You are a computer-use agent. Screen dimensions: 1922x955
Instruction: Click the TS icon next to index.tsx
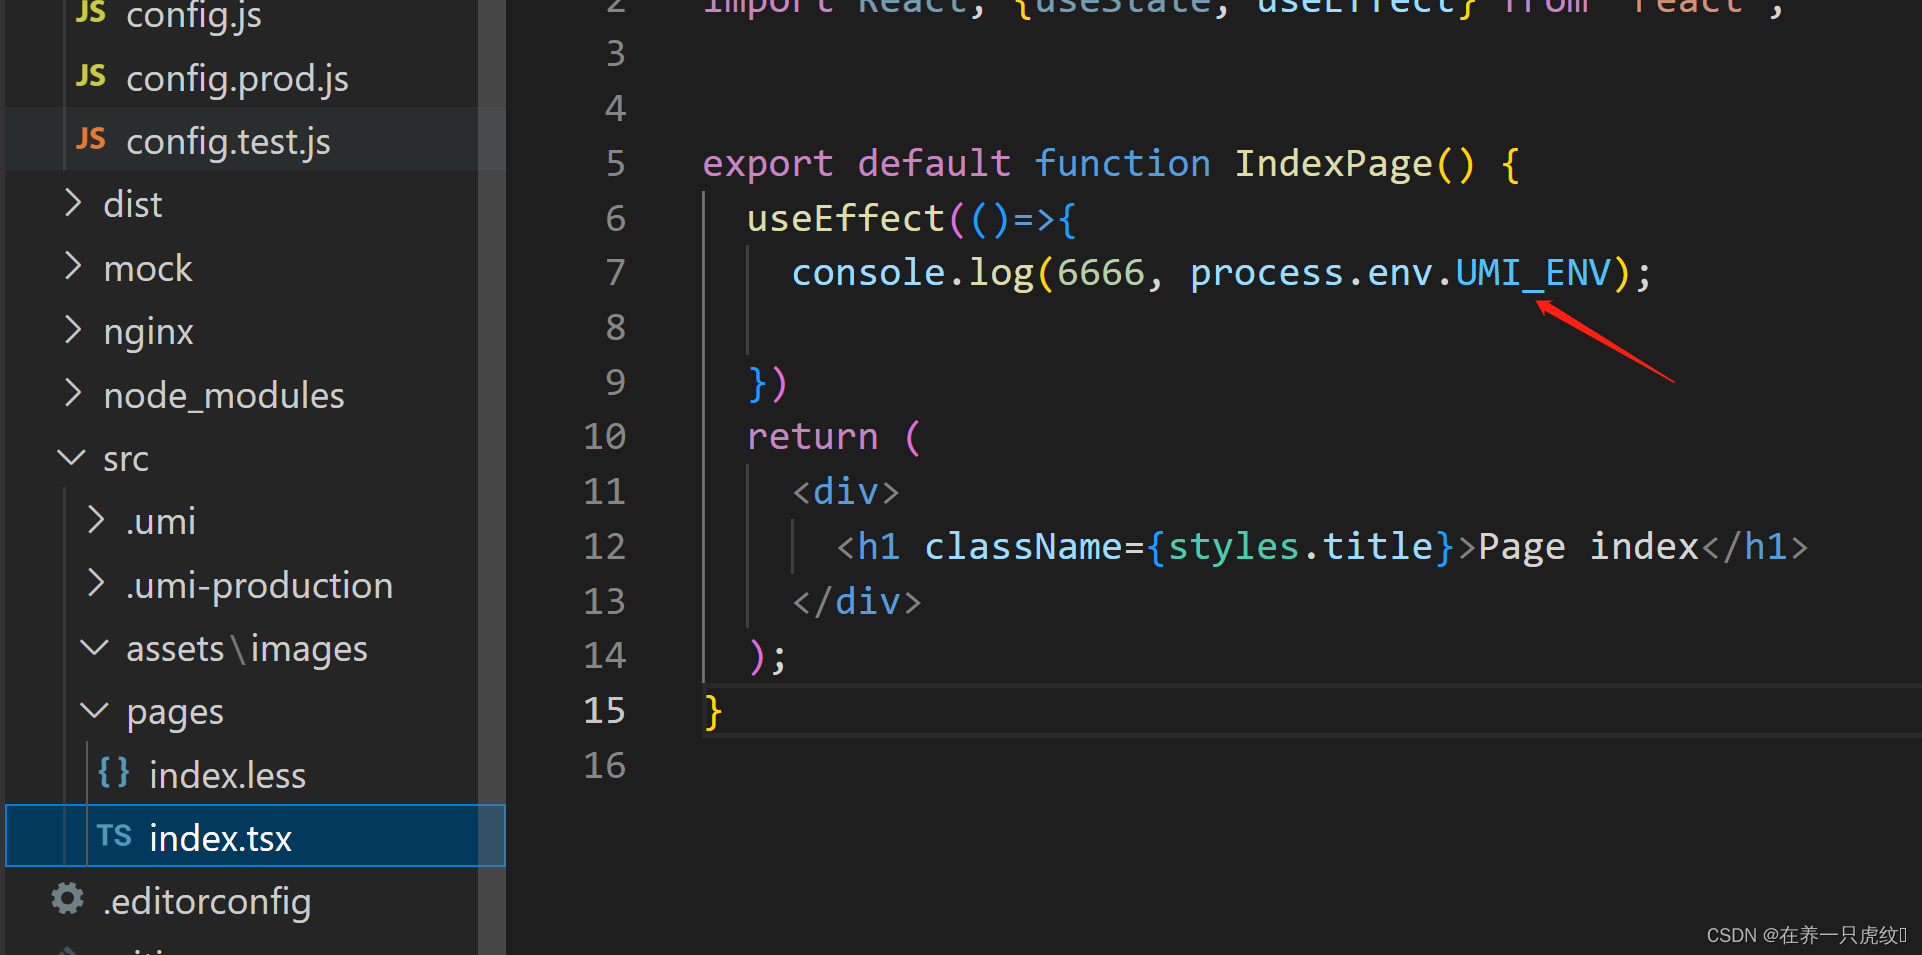[x=114, y=836]
